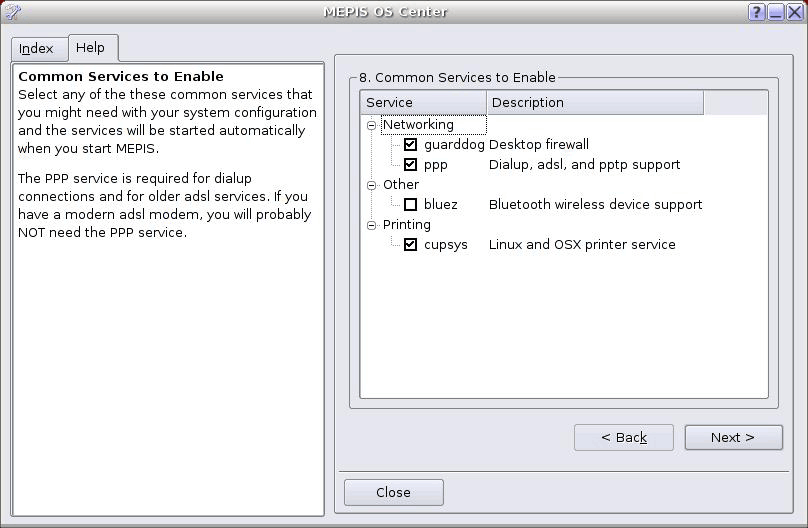Uncheck the cupsys printer service
This screenshot has height=528, width=808.
tap(410, 244)
